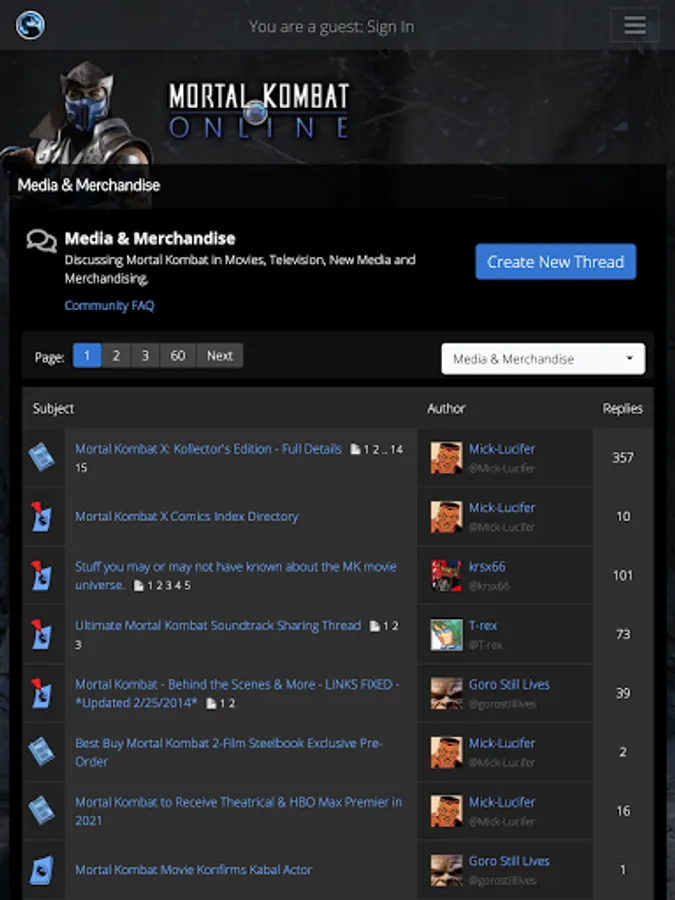
Task: Open the hamburger menu
Action: 634,25
